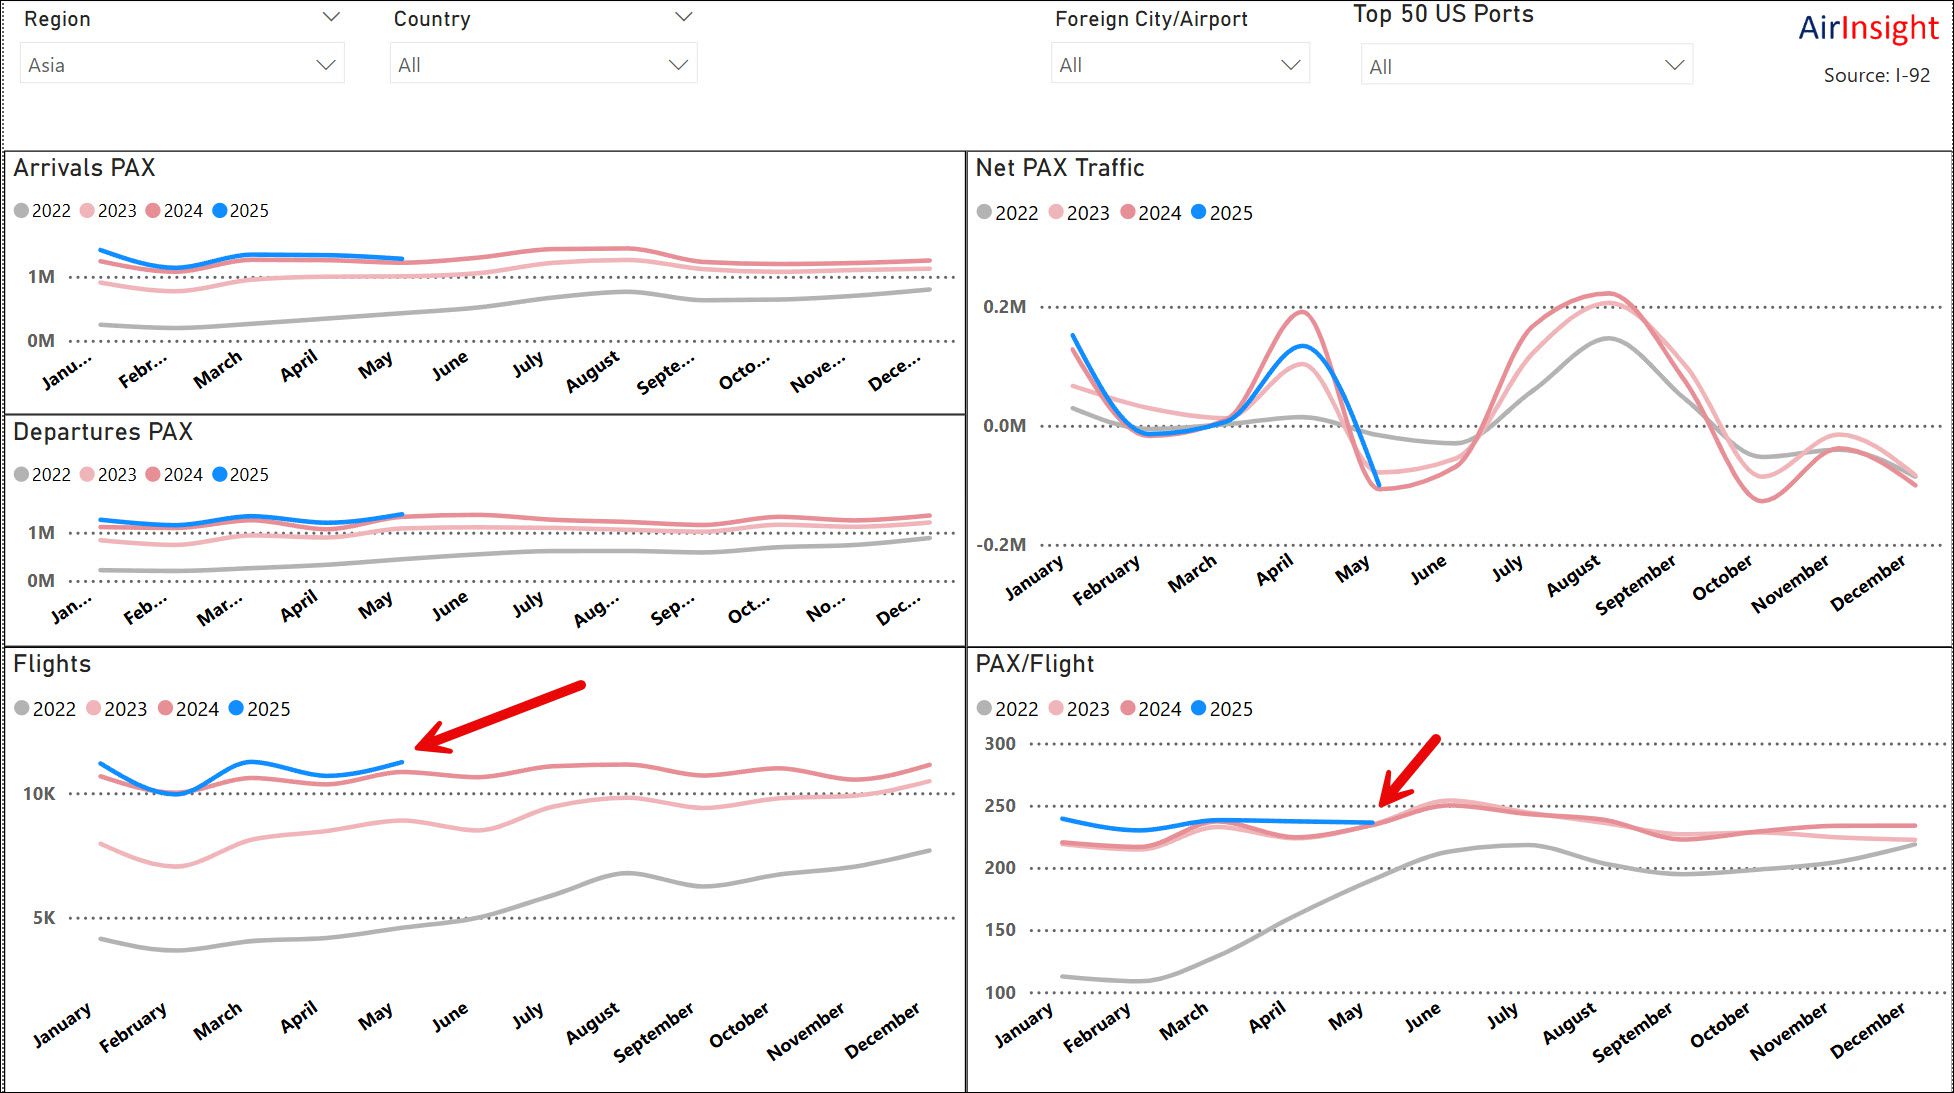Screen dimensions: 1954x1093
Task: Select 2023 legend in Net PAX Traffic
Action: (x=1079, y=213)
